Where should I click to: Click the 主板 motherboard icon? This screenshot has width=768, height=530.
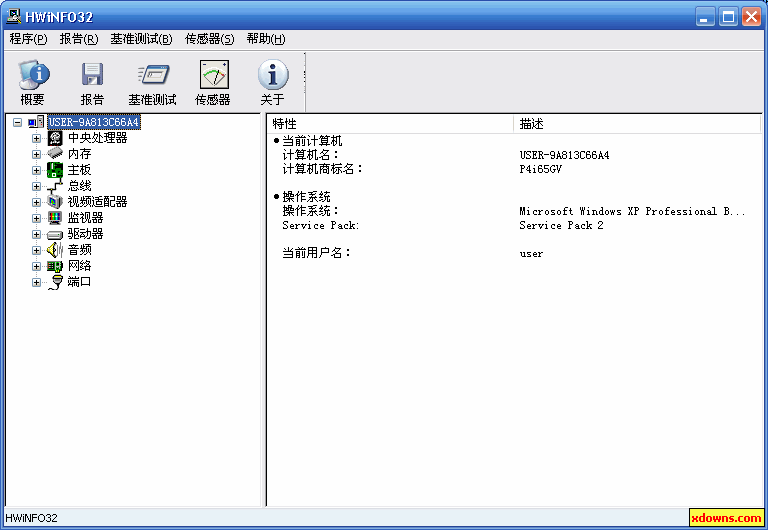point(55,170)
